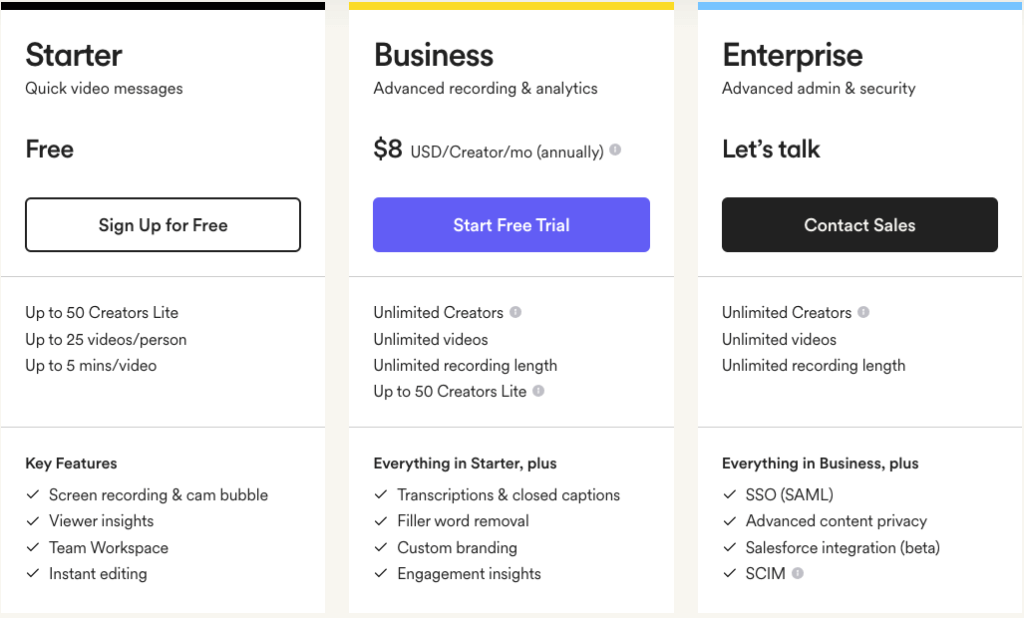The image size is (1024, 618).
Task: Click checkmark beside Screen recording & cam bubble
Action: [33, 495]
